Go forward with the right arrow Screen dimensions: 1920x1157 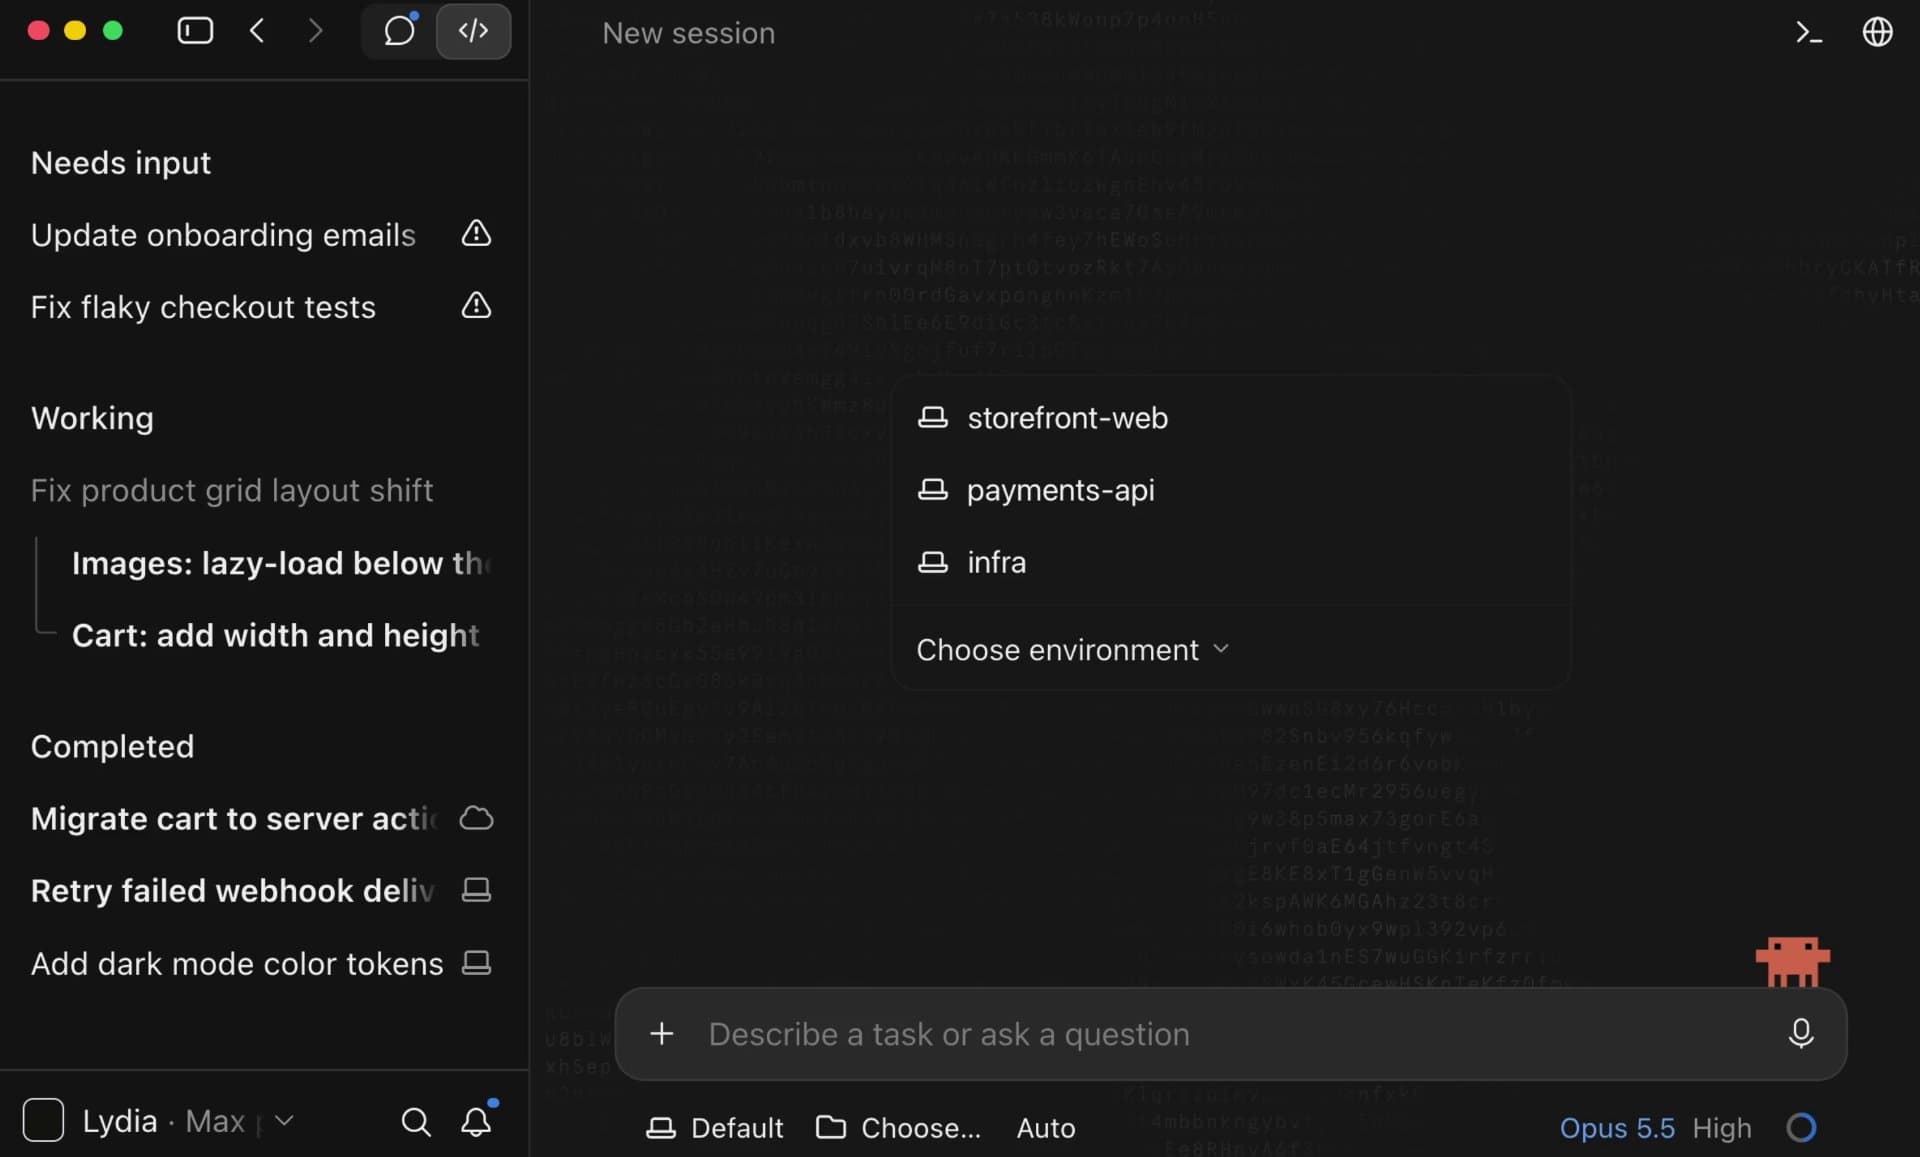(315, 31)
